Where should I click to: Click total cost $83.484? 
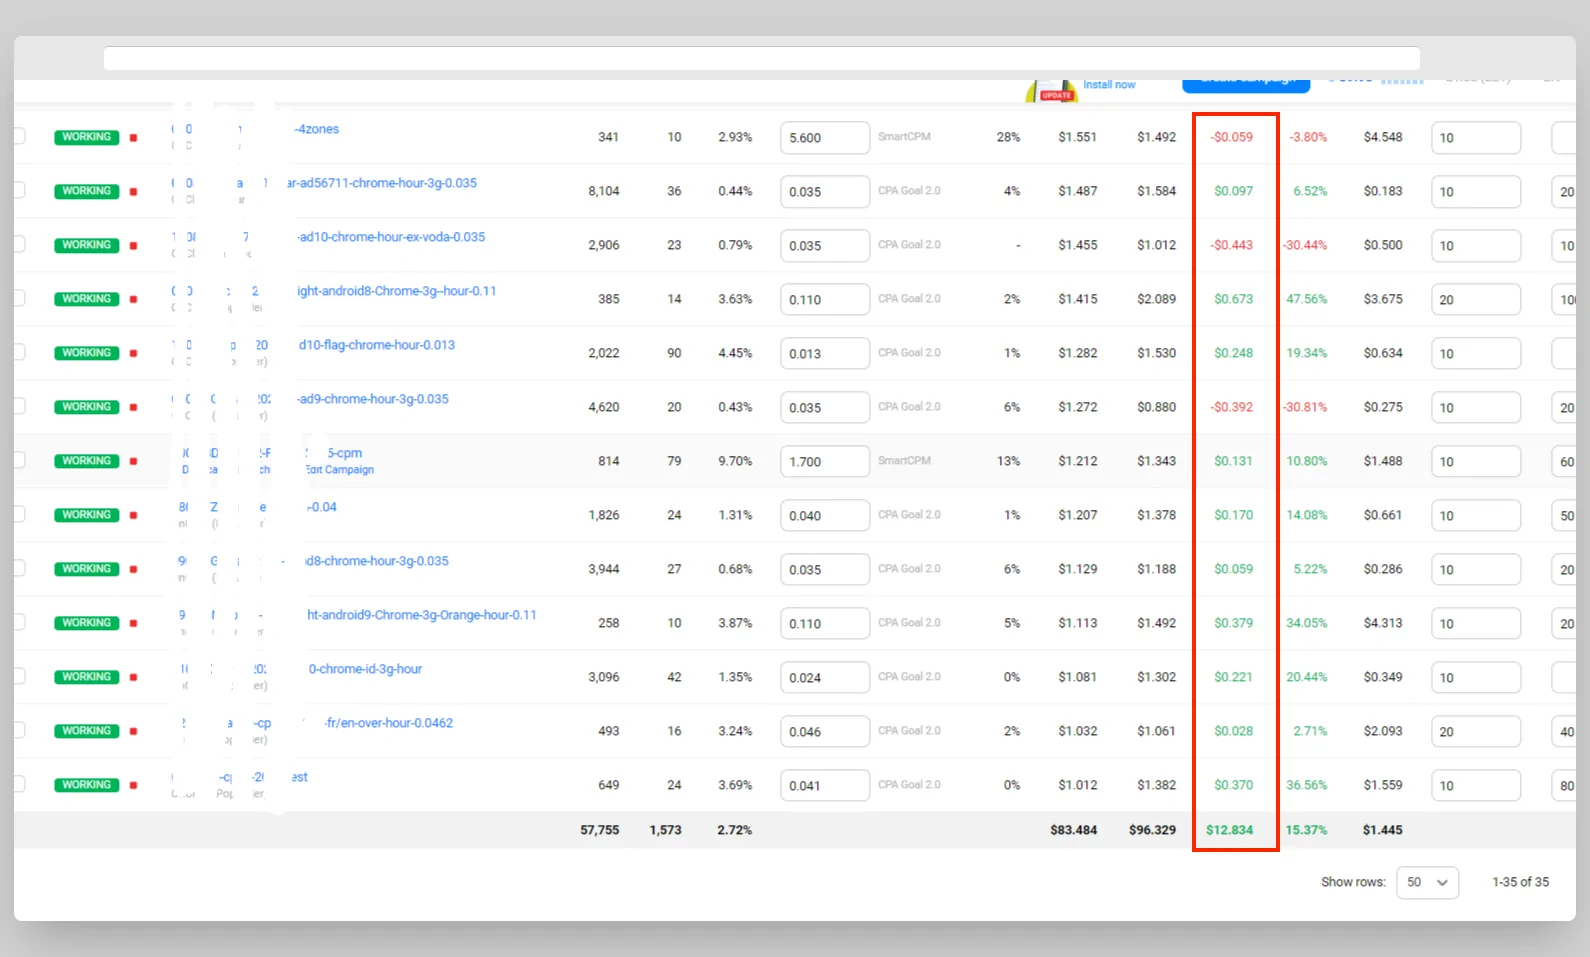pyautogui.click(x=1074, y=830)
